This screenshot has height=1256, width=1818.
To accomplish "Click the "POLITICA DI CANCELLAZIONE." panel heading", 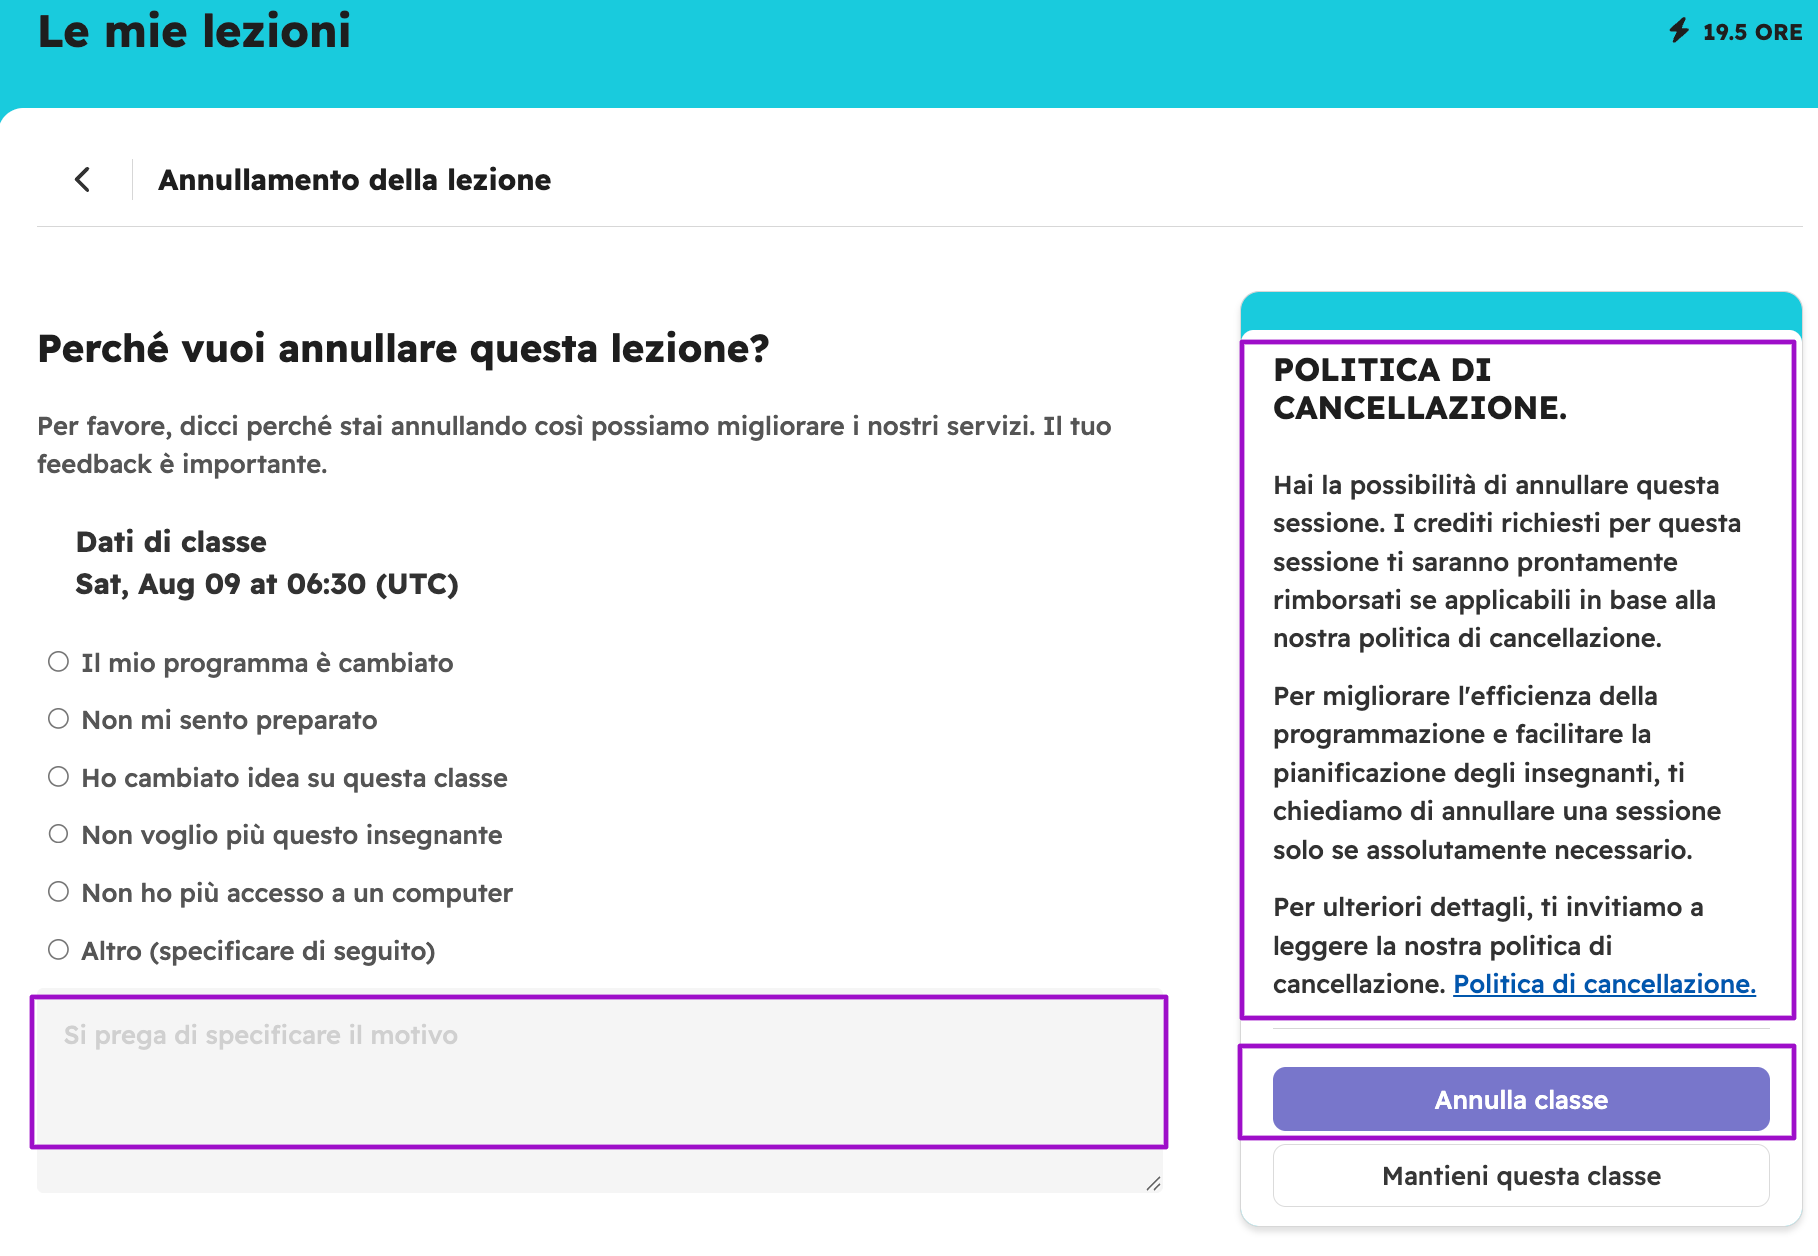I will pyautogui.click(x=1420, y=389).
